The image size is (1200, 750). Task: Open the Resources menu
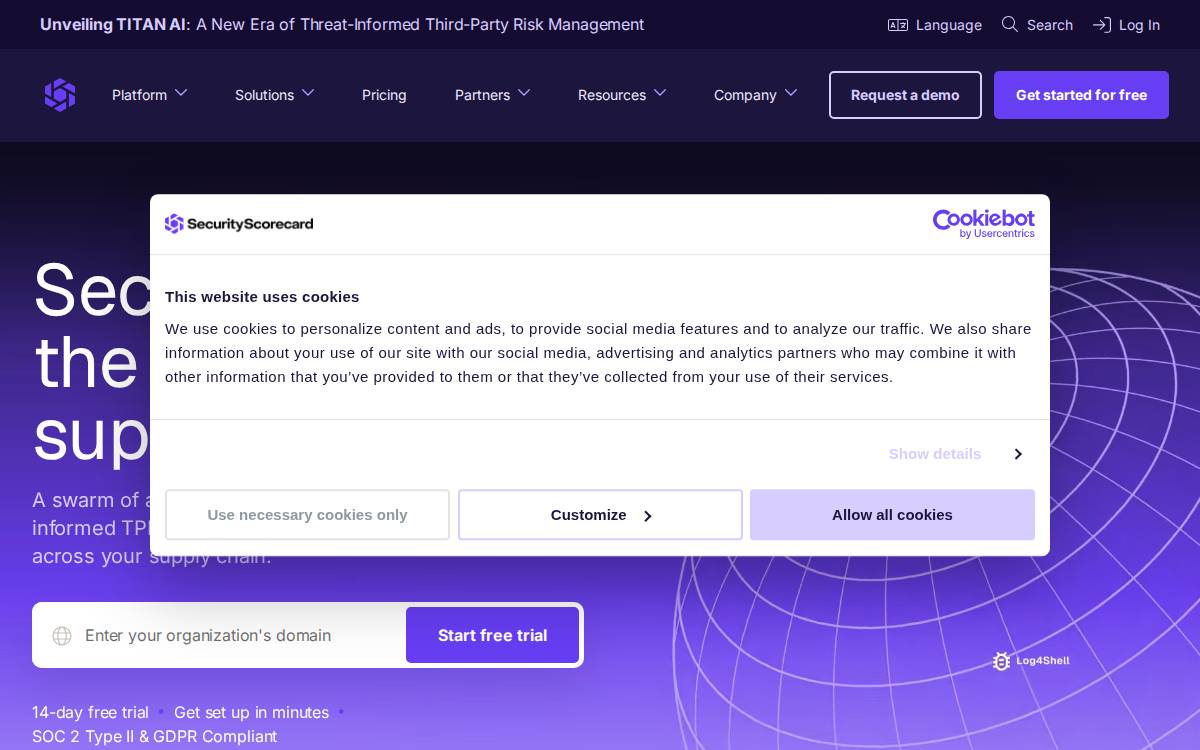[x=611, y=95]
